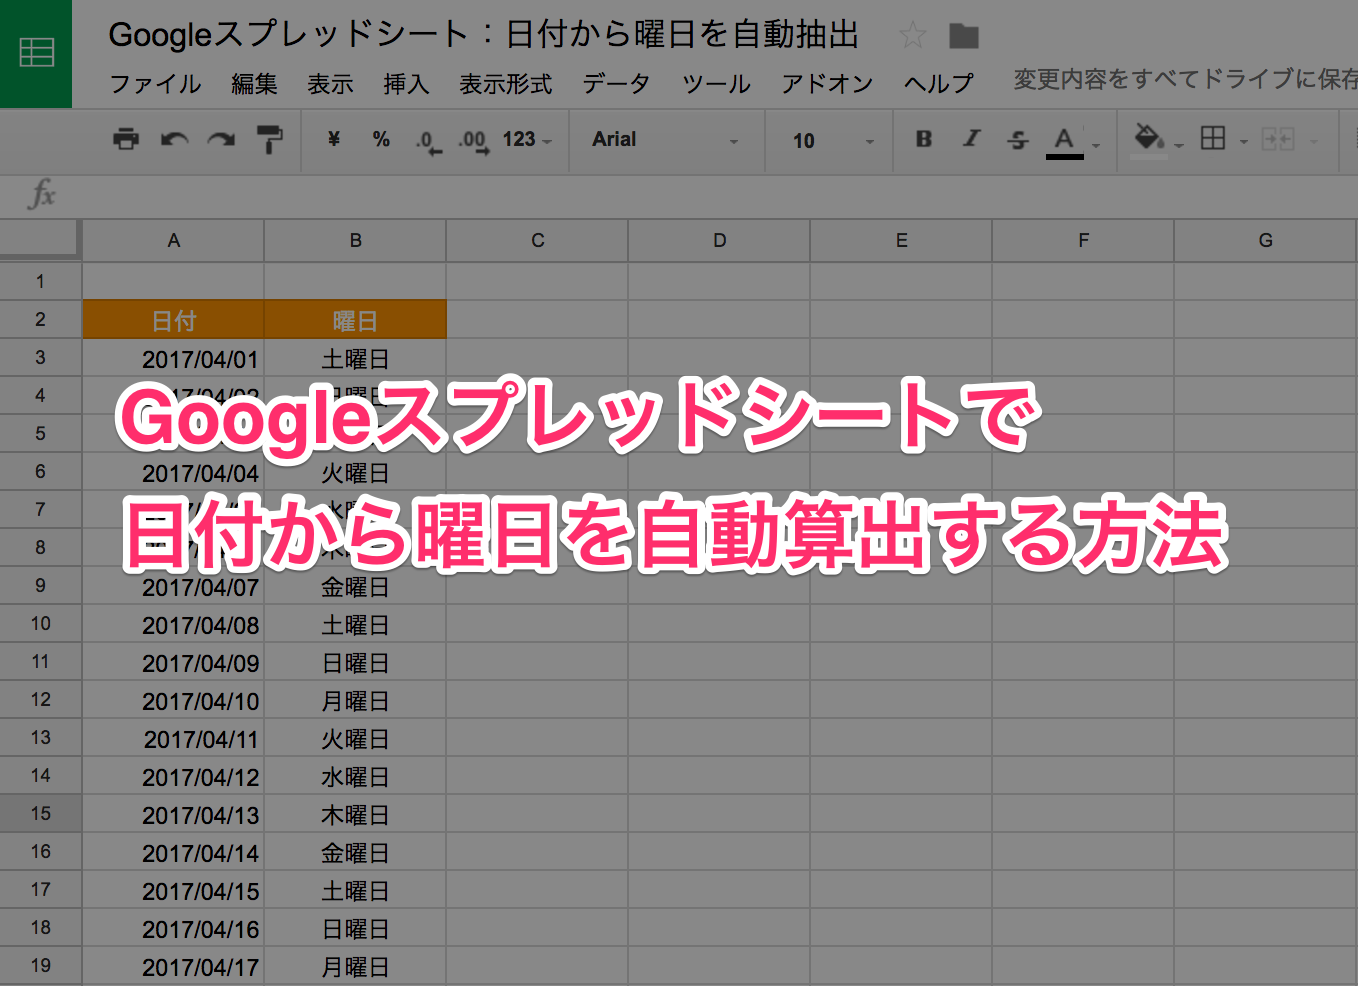1358x986 pixels.
Task: Select row 19 header
Action: click(x=40, y=966)
